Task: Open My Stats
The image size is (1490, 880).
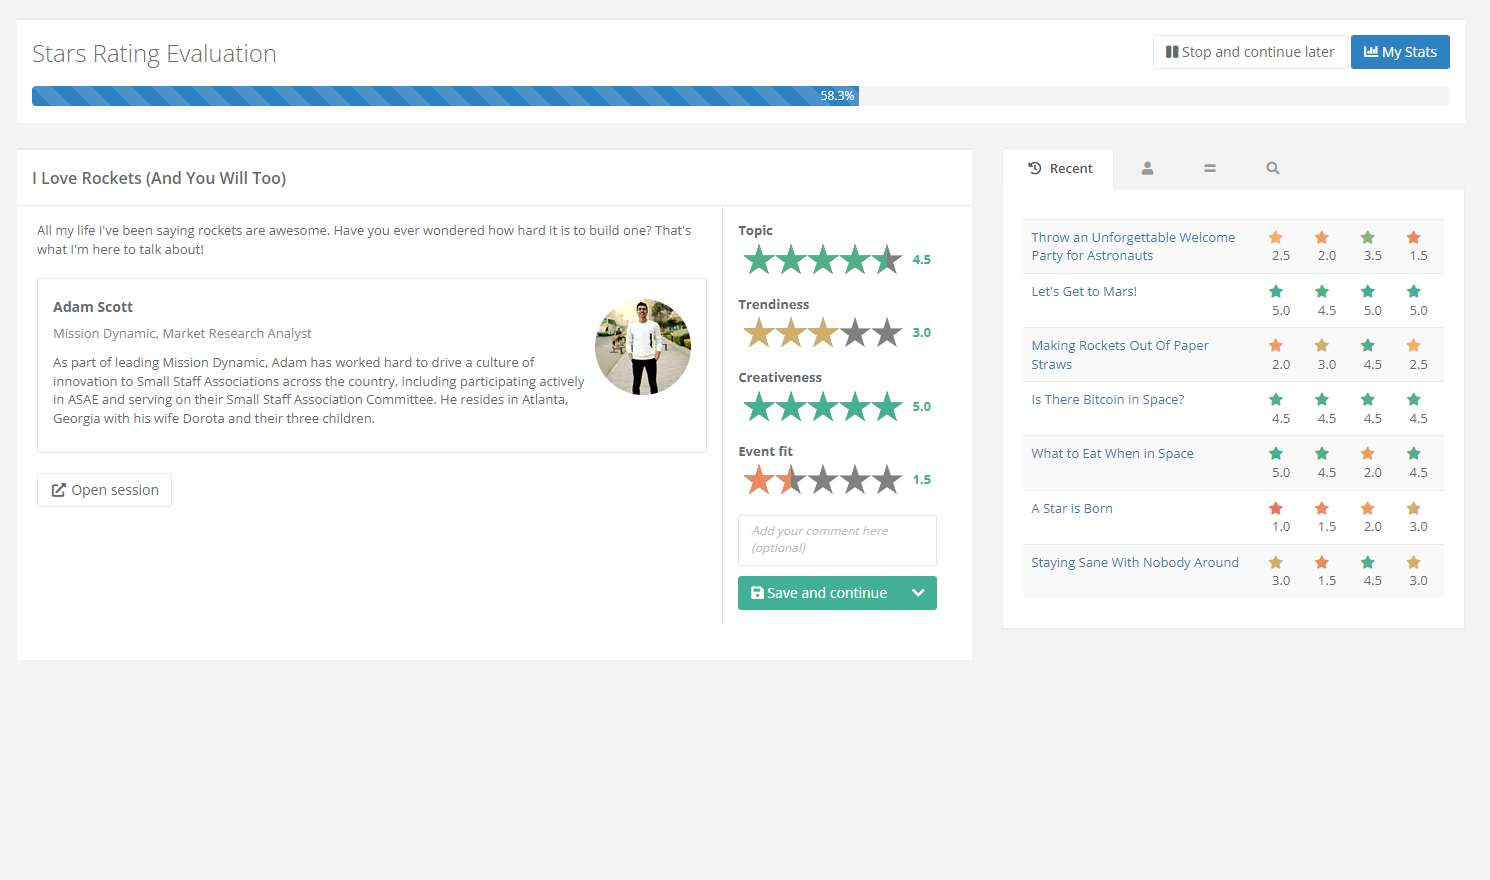Action: [x=1399, y=52]
